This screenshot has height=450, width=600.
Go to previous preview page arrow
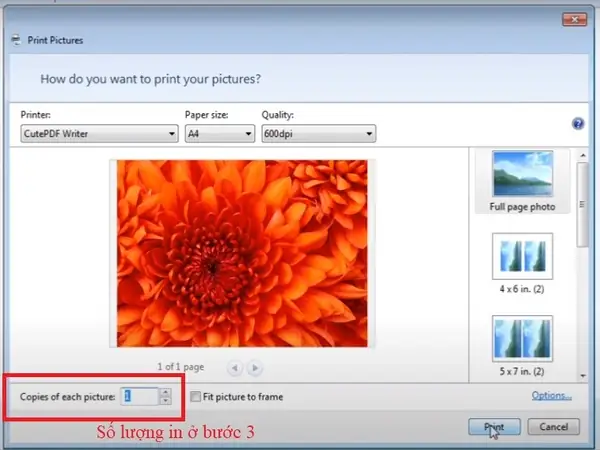click(x=235, y=368)
